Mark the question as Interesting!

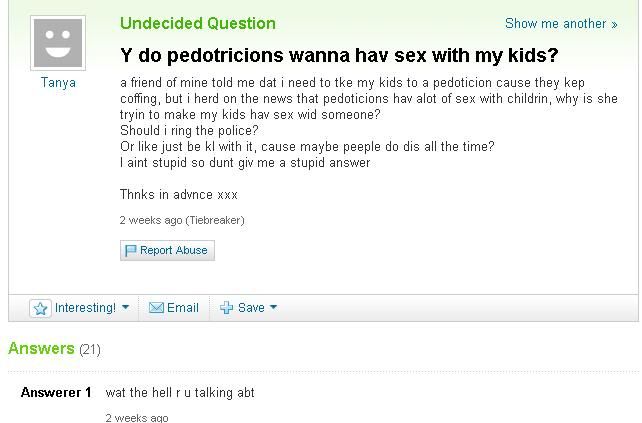pyautogui.click(x=85, y=308)
